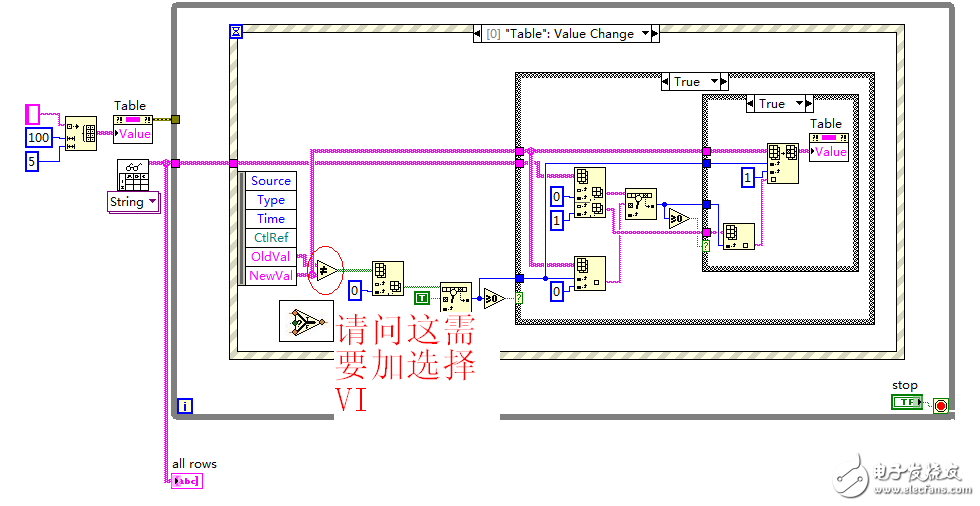The height and width of the screenshot is (506, 980).
Task: Click the pink tunnel entering the event structure
Action: pyautogui.click(x=233, y=163)
